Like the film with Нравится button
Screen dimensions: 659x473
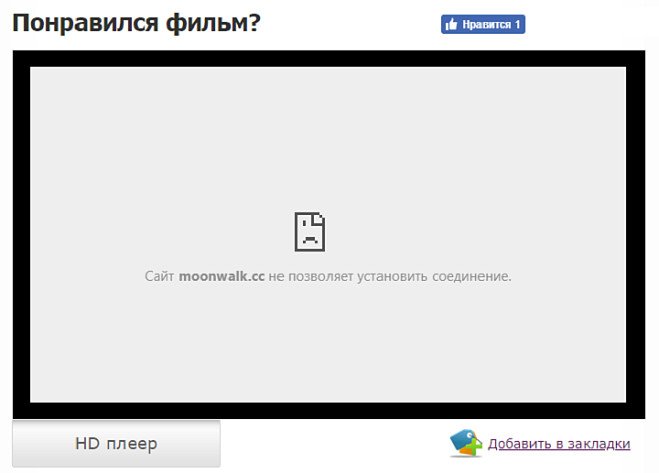point(483,25)
